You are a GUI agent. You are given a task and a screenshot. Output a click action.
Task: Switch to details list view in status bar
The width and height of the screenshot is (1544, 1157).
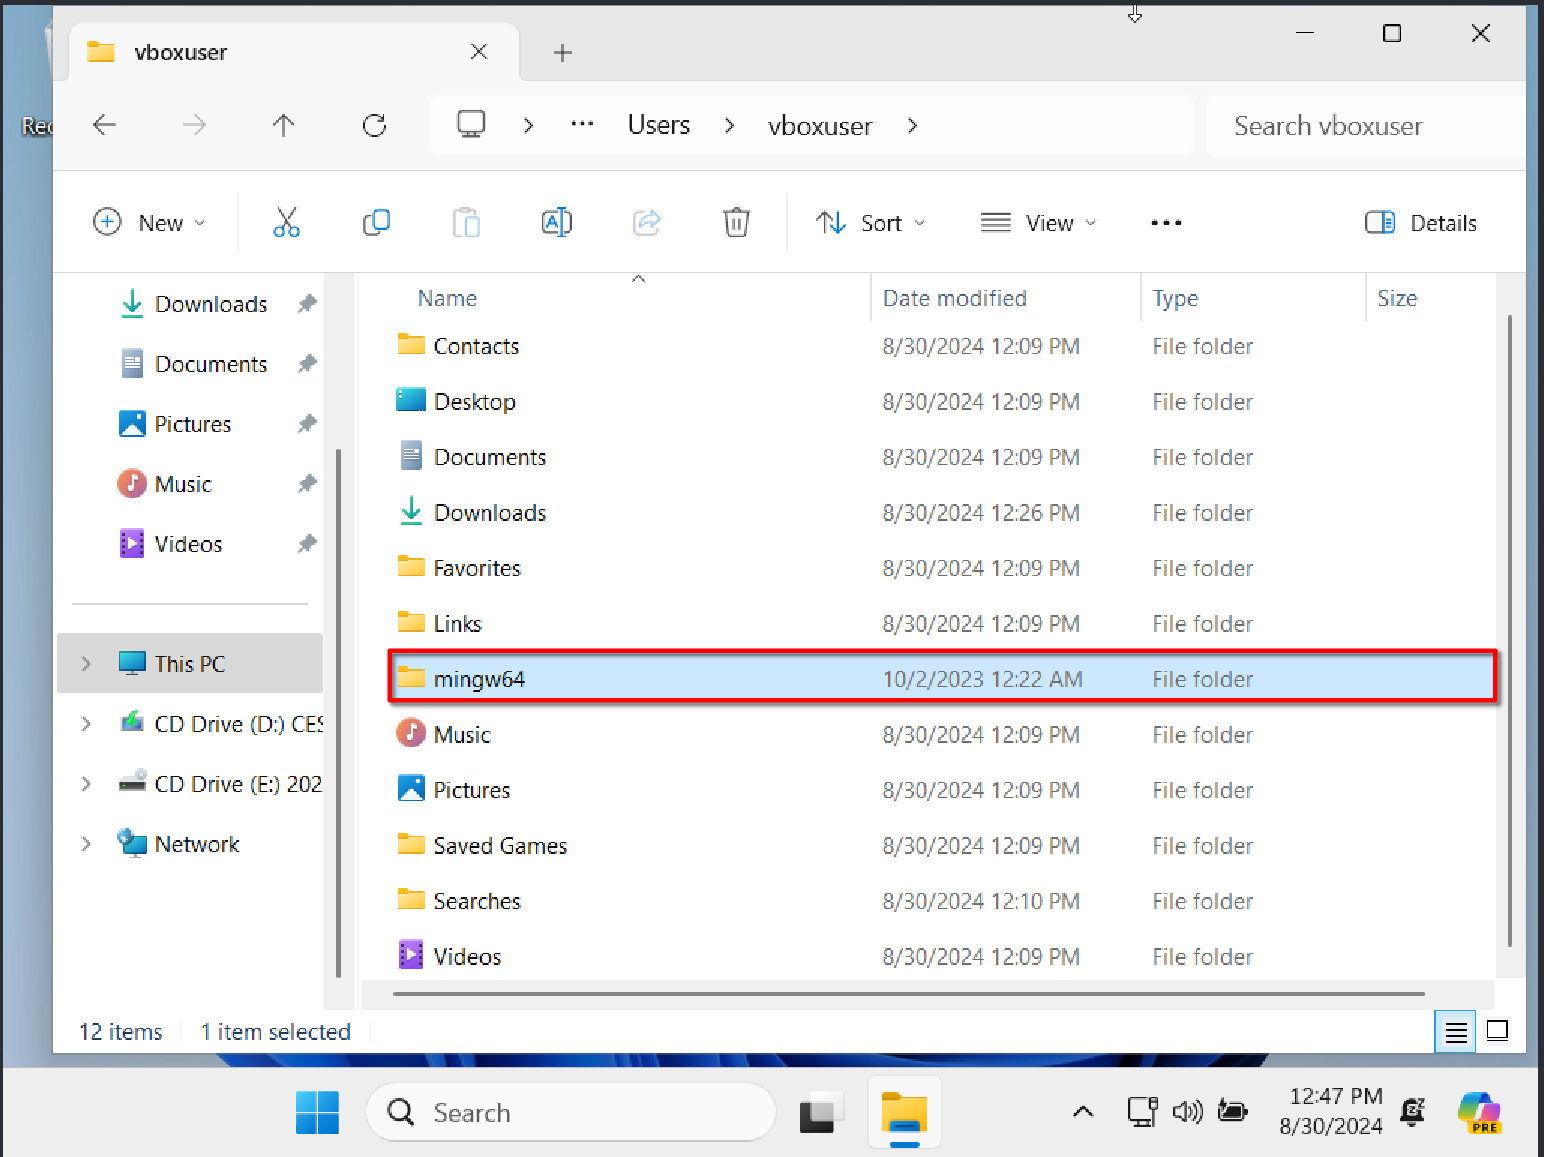click(x=1455, y=1031)
